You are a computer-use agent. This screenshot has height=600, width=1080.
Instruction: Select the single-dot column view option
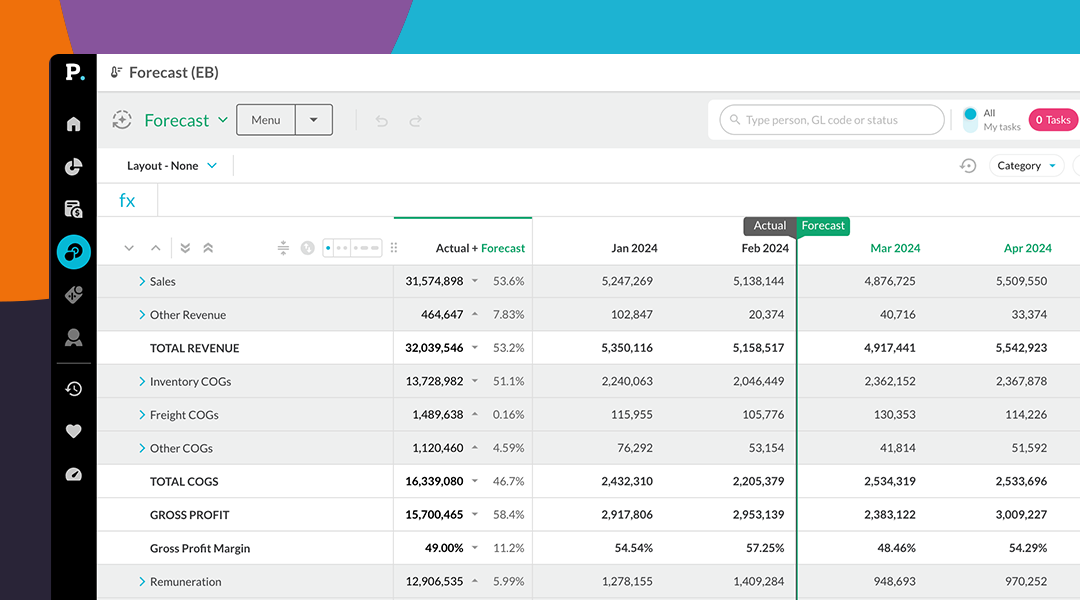[x=329, y=248]
